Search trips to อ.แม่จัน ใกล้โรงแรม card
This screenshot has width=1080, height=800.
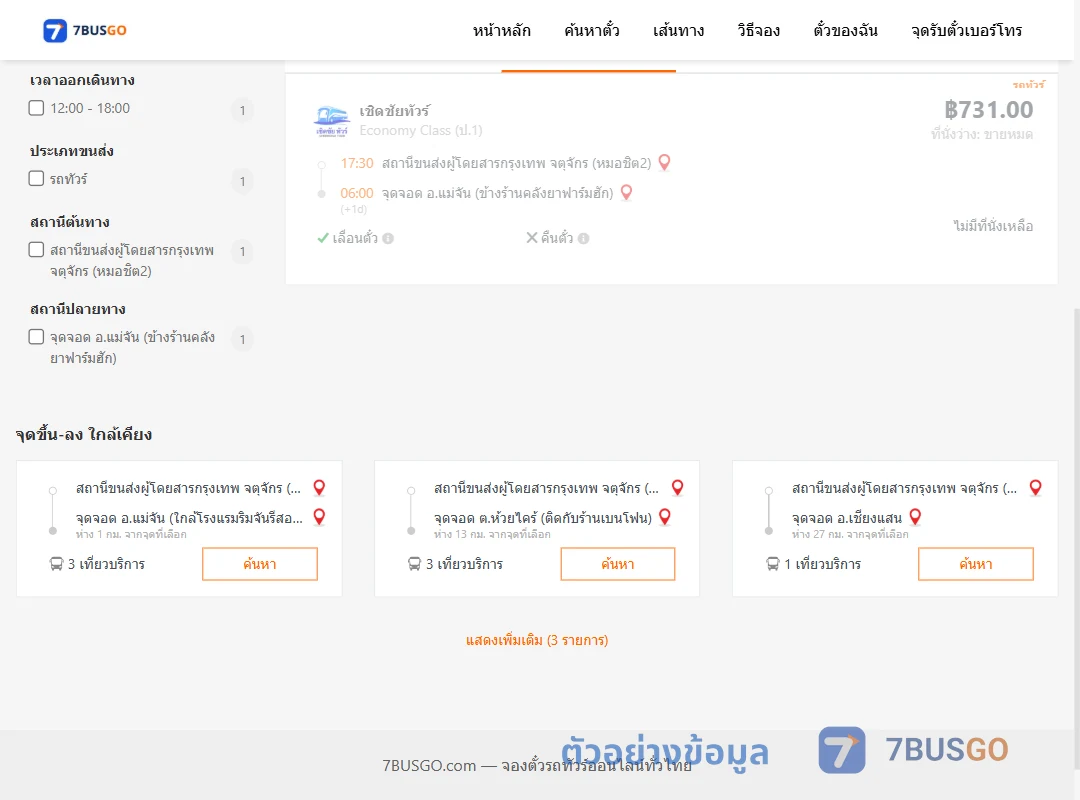click(x=260, y=564)
